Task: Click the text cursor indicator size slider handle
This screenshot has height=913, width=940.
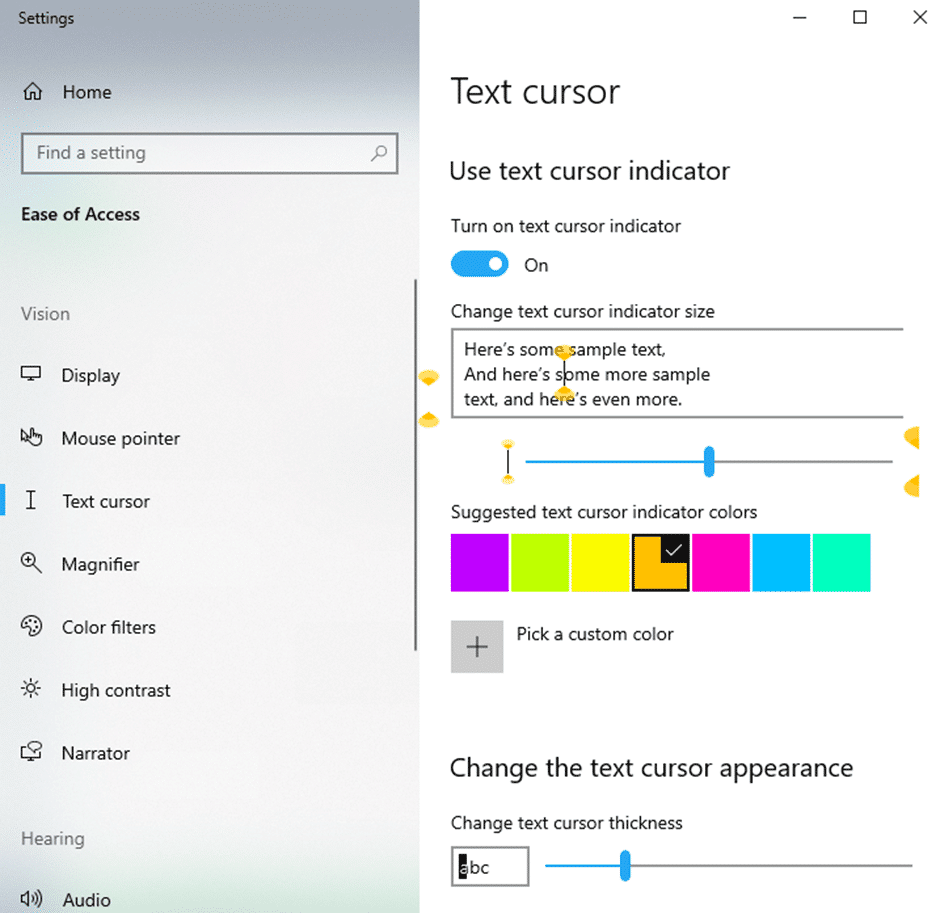Action: (x=709, y=461)
